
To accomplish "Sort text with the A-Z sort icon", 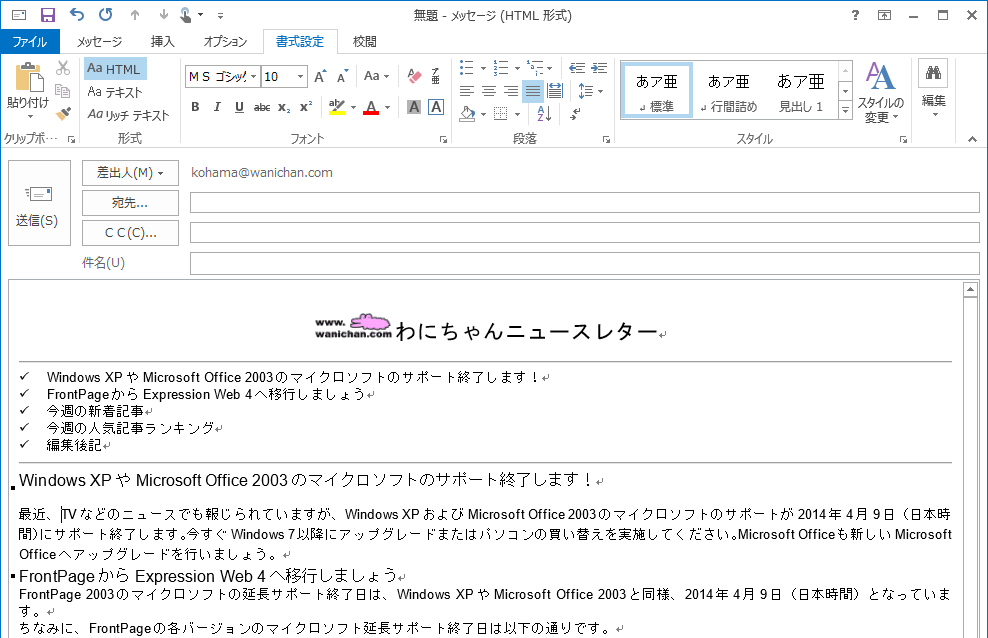I will [544, 114].
